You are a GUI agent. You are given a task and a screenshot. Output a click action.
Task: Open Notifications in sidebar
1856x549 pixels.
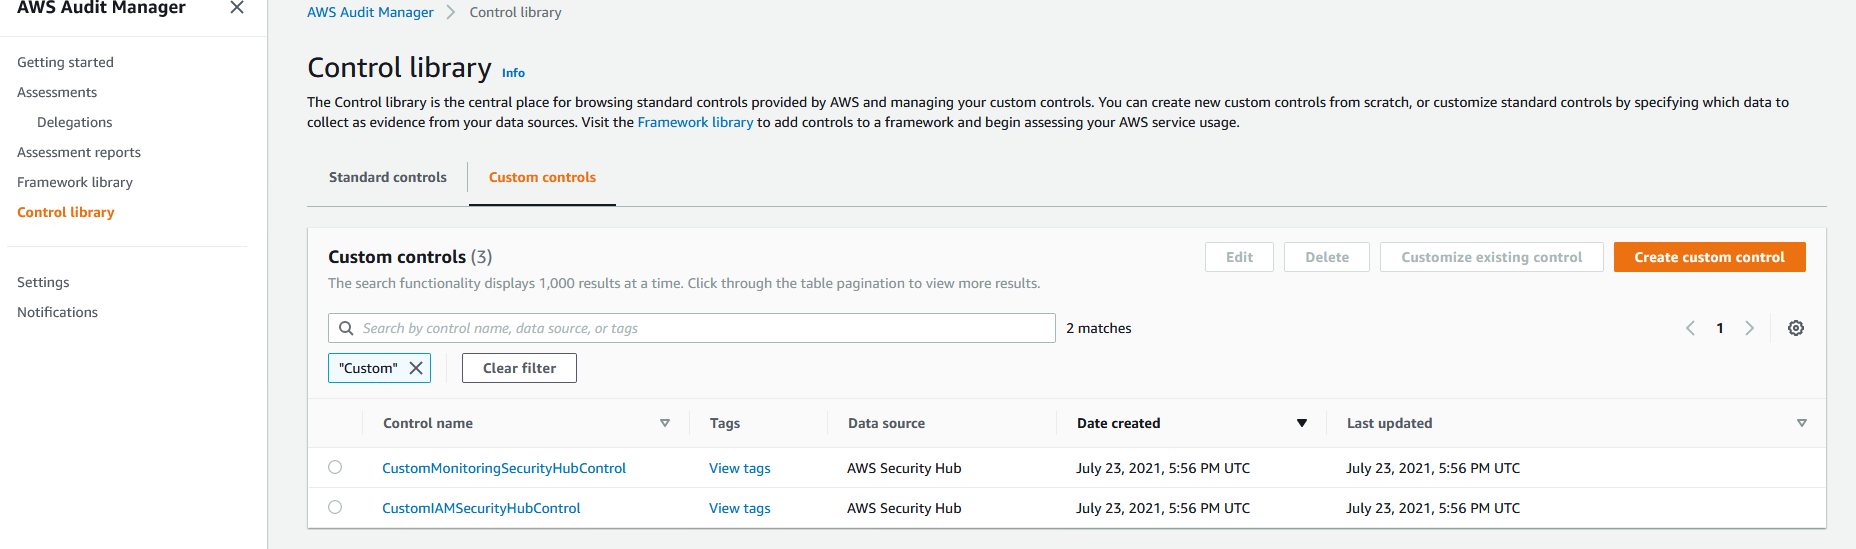click(57, 312)
